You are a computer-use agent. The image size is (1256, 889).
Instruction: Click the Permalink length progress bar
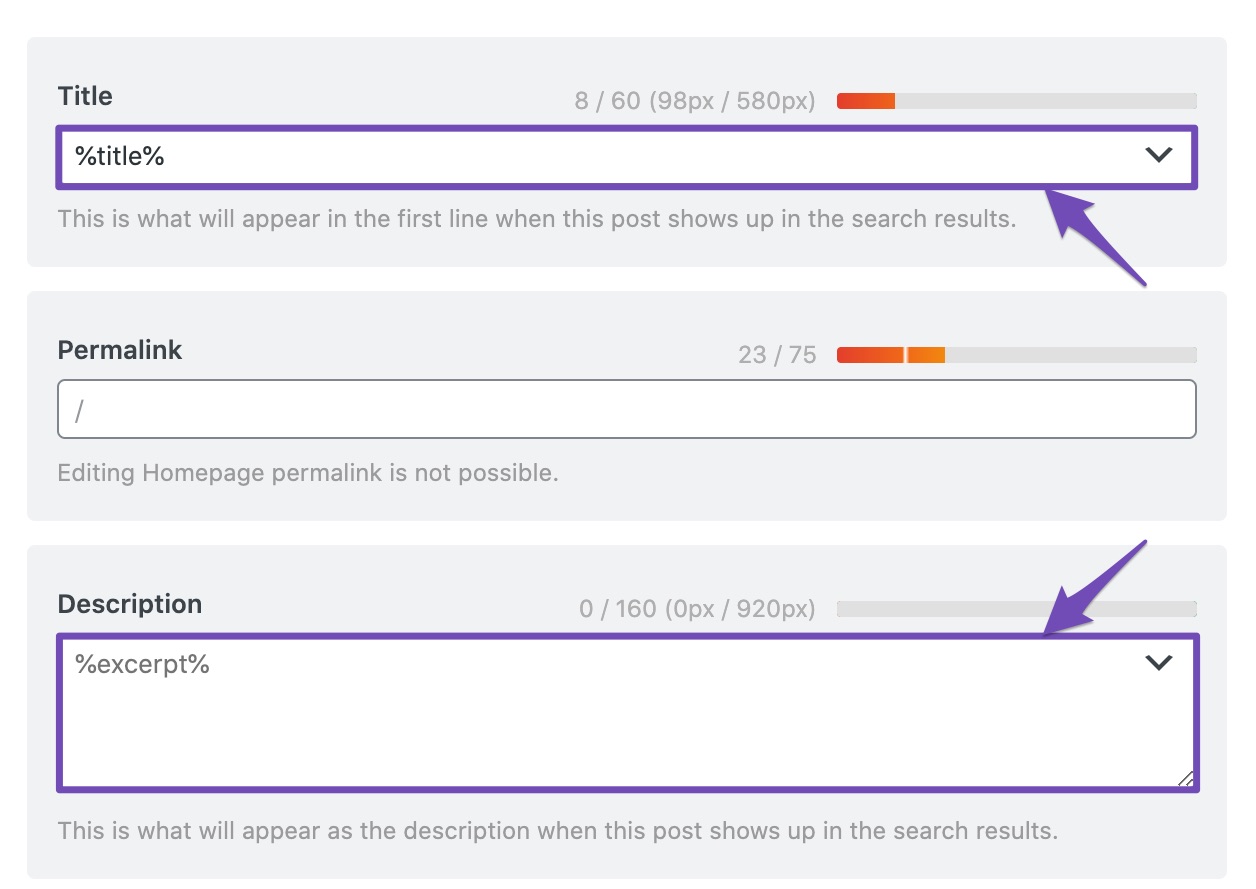click(1016, 355)
